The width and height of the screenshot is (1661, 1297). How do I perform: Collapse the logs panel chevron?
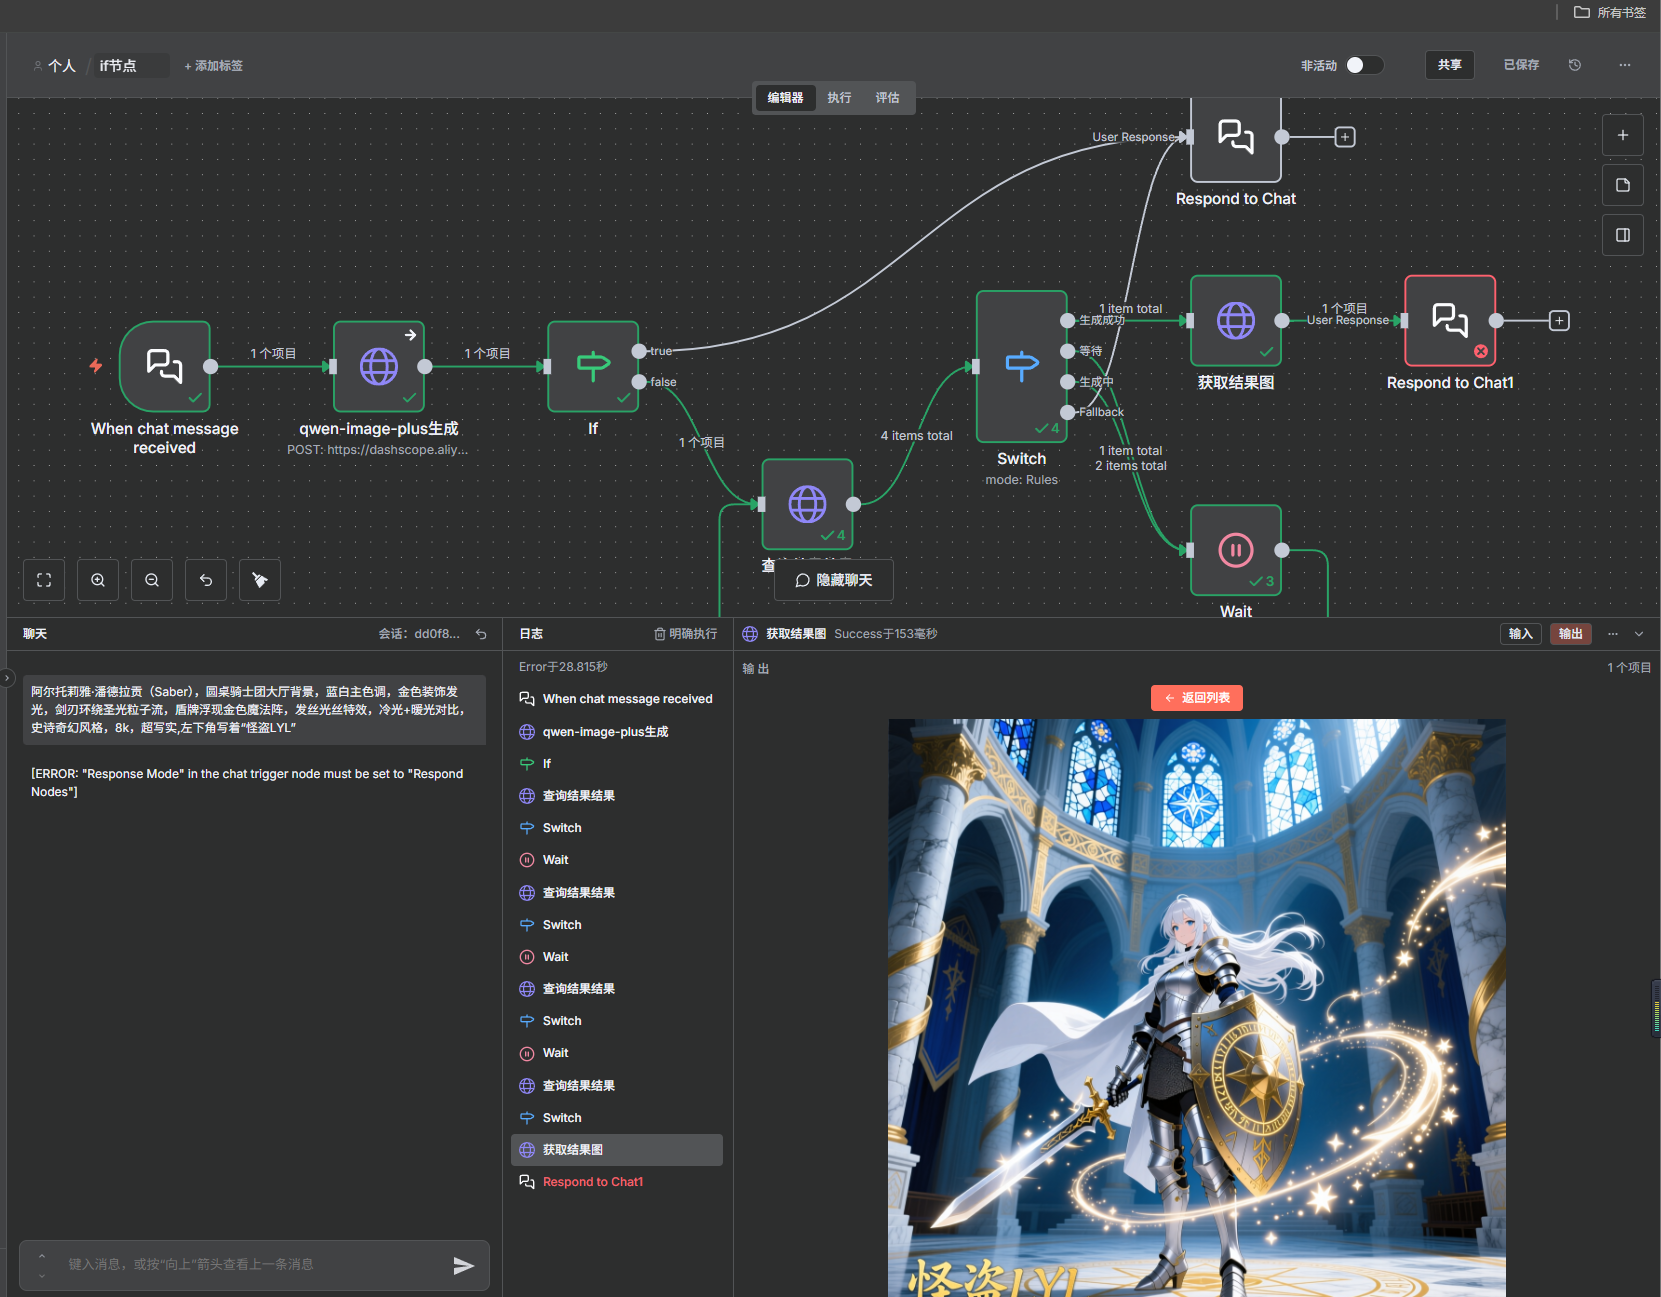point(1639,634)
